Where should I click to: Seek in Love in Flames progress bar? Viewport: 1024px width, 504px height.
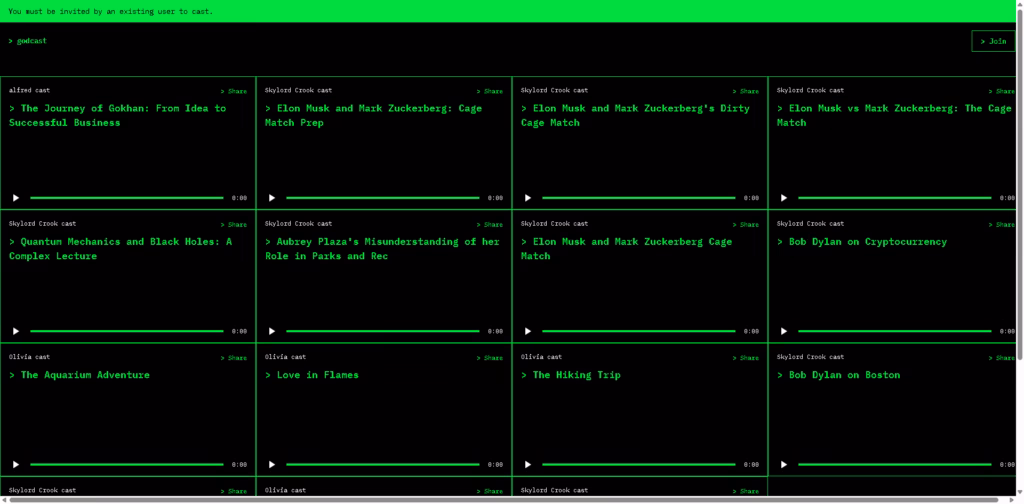click(x=383, y=464)
